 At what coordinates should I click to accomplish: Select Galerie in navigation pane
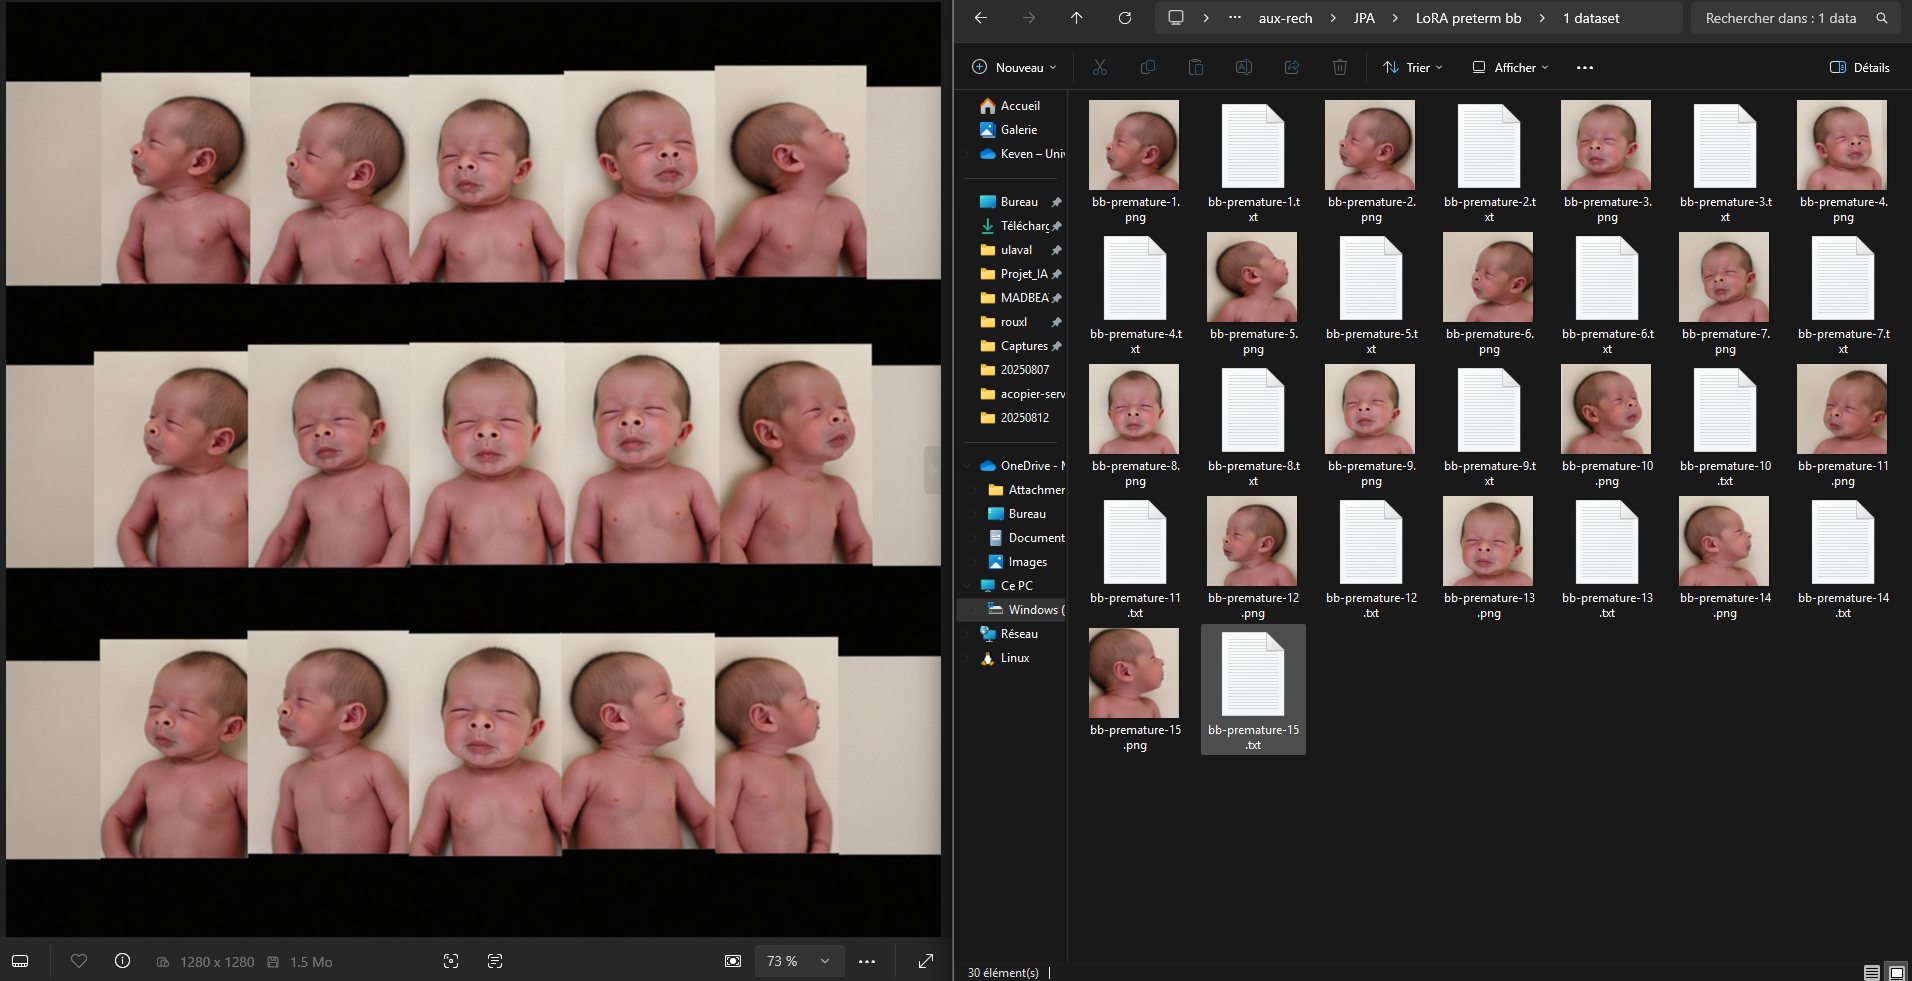point(1018,130)
